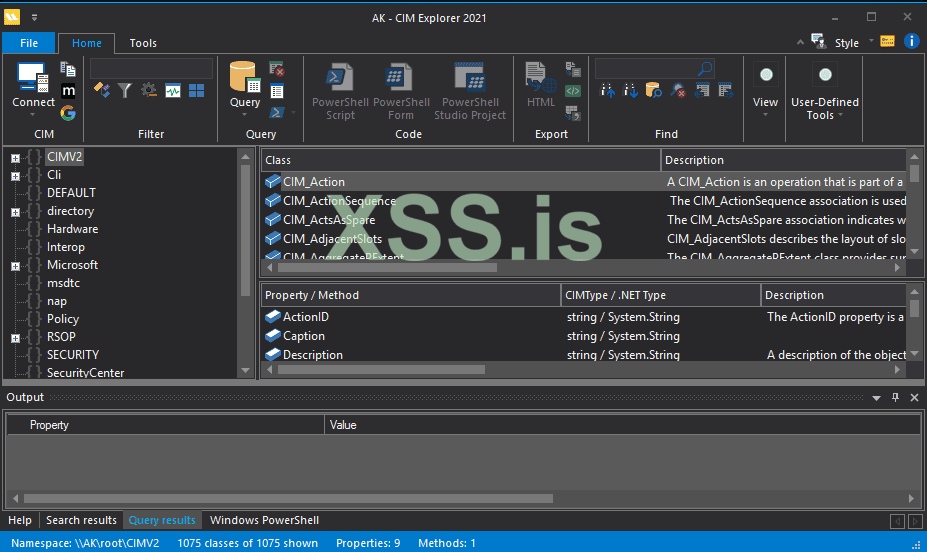927x552 pixels.
Task: Expand the CIMV2 namespace node
Action: tap(15, 157)
